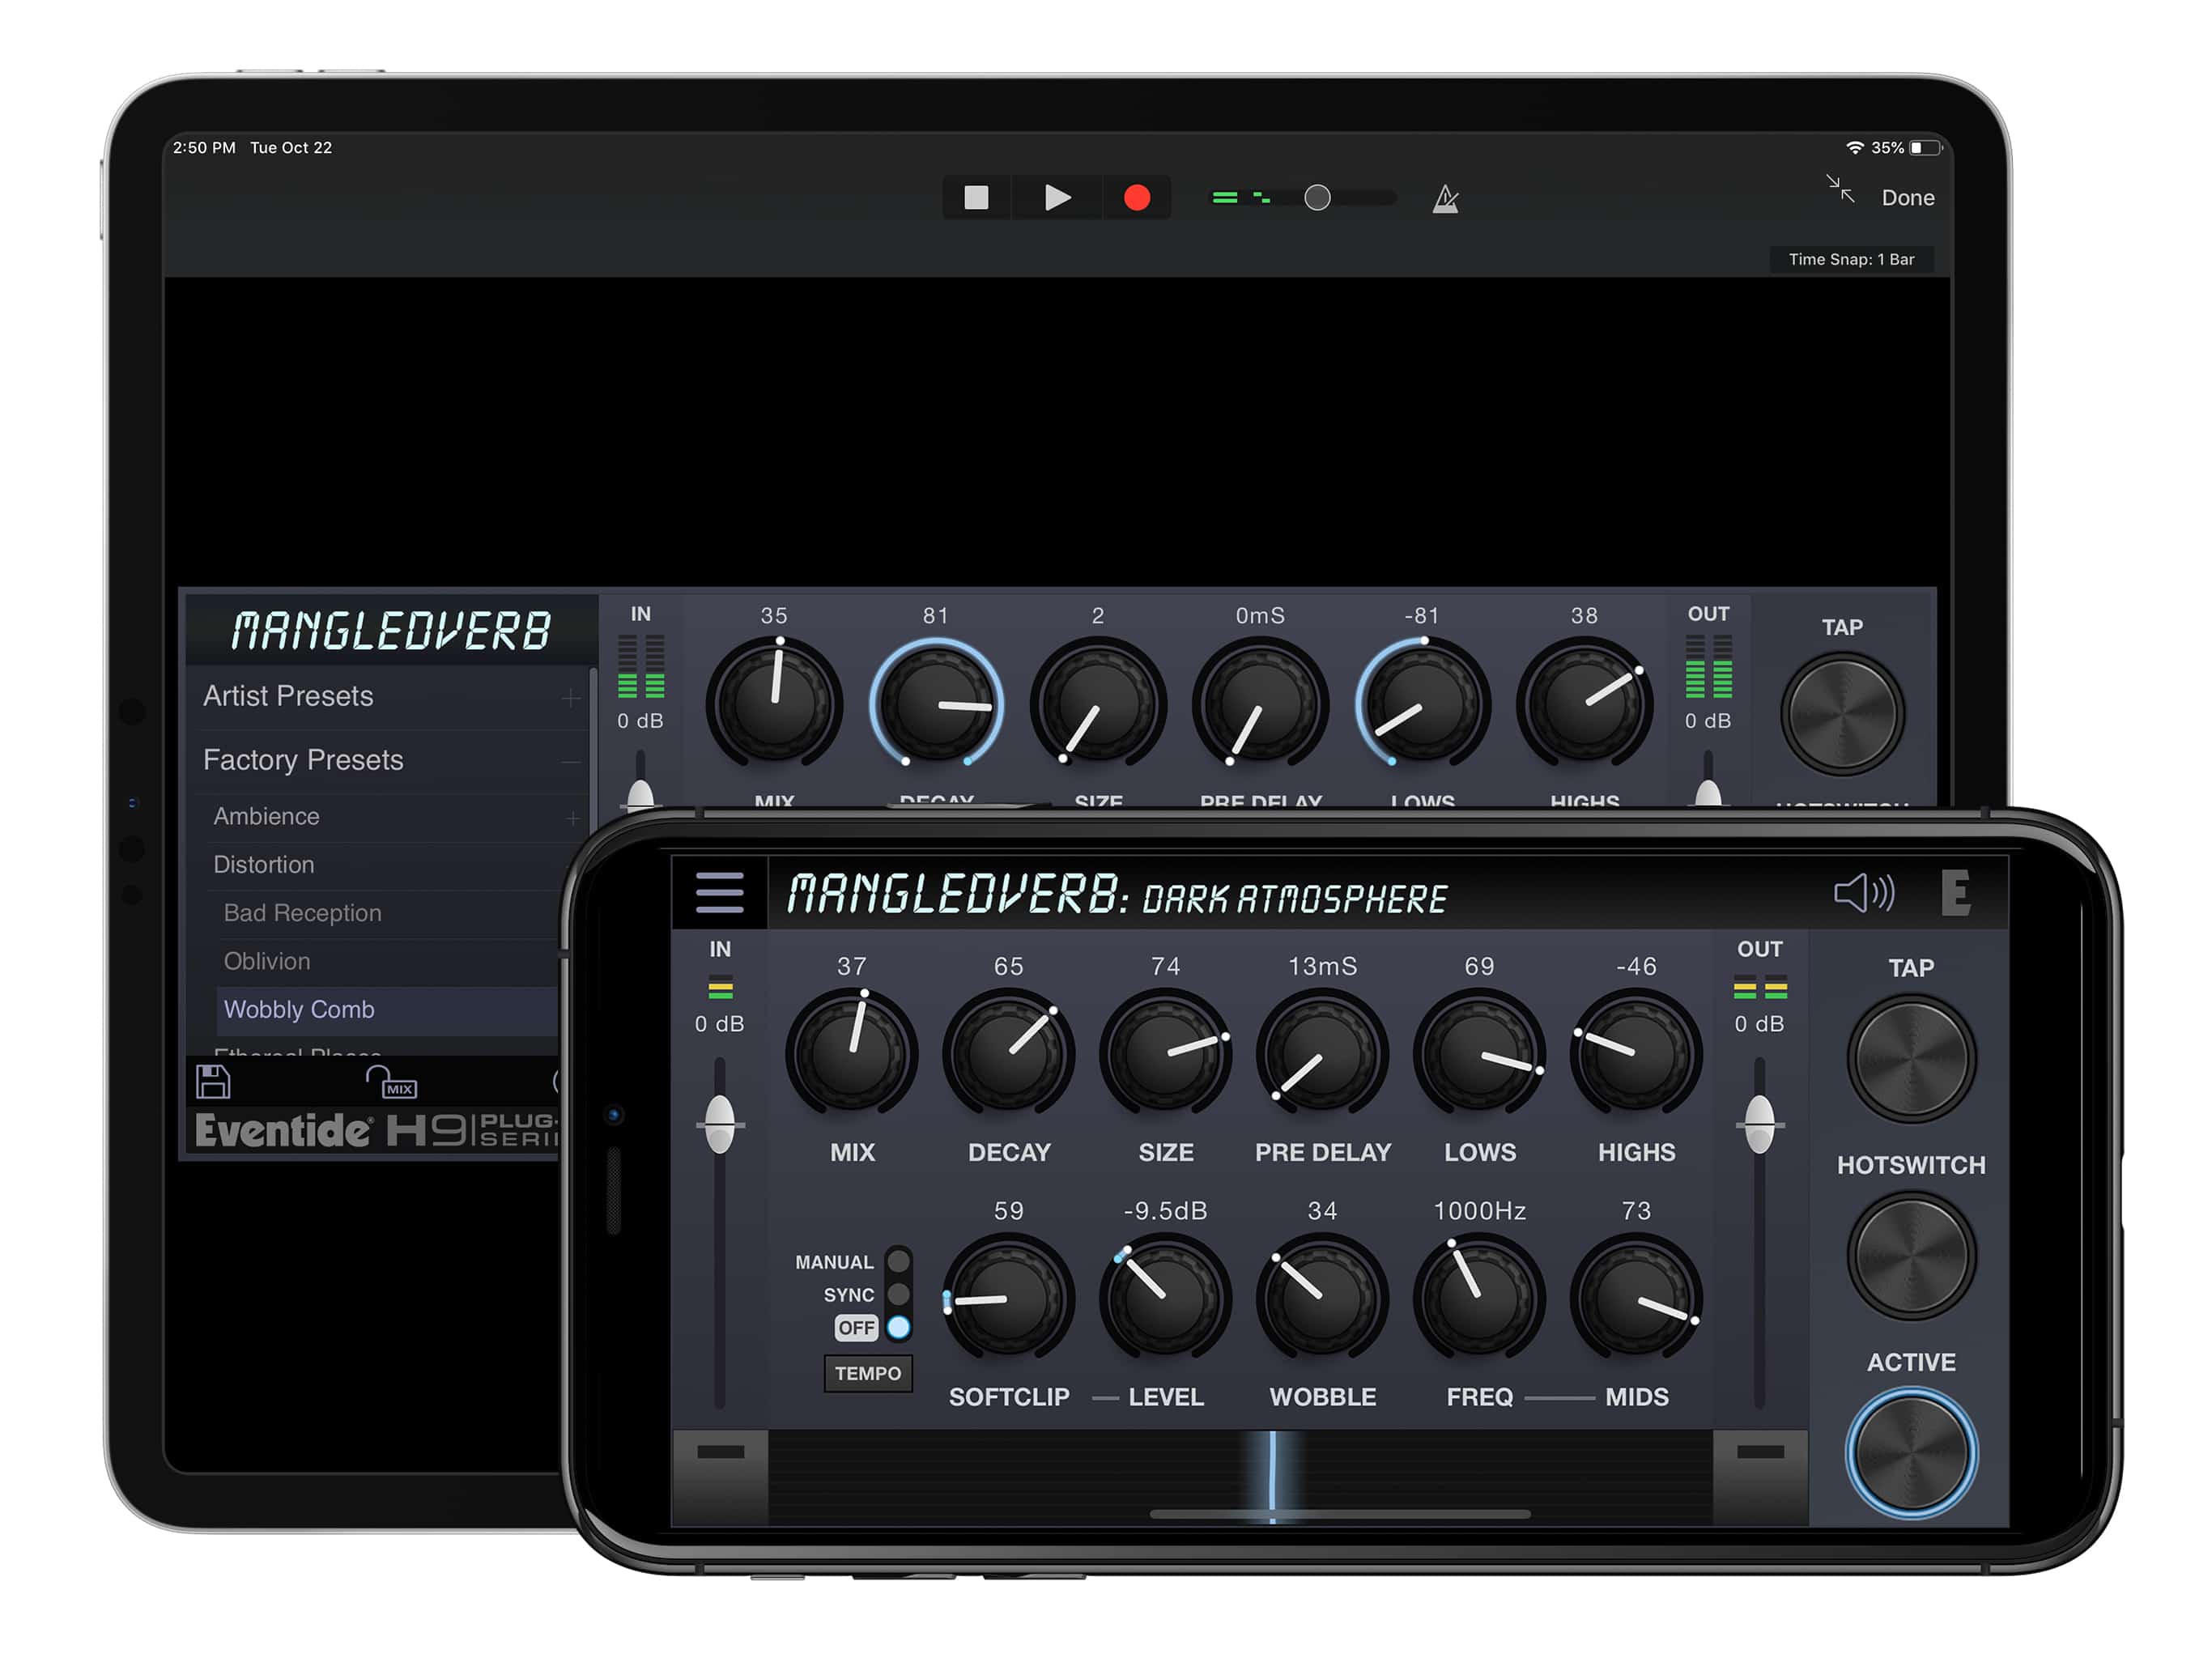Click the iPad SIZE knob at 2
Viewport: 2212px width, 1658px height.
point(1098,705)
